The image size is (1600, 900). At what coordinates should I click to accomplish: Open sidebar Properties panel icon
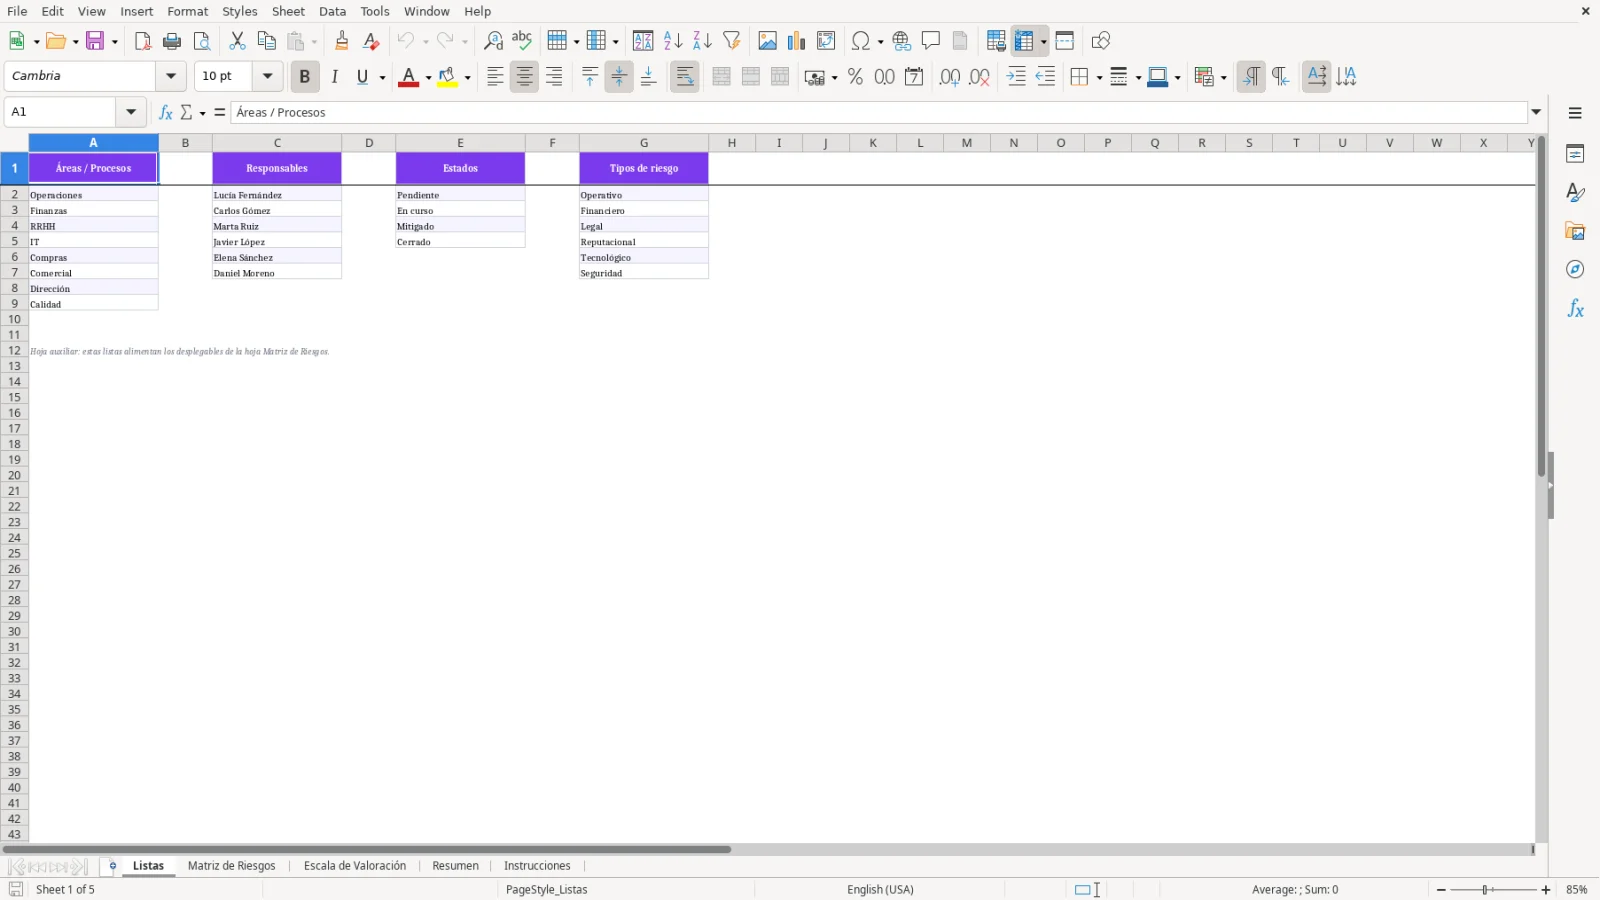pos(1575,154)
